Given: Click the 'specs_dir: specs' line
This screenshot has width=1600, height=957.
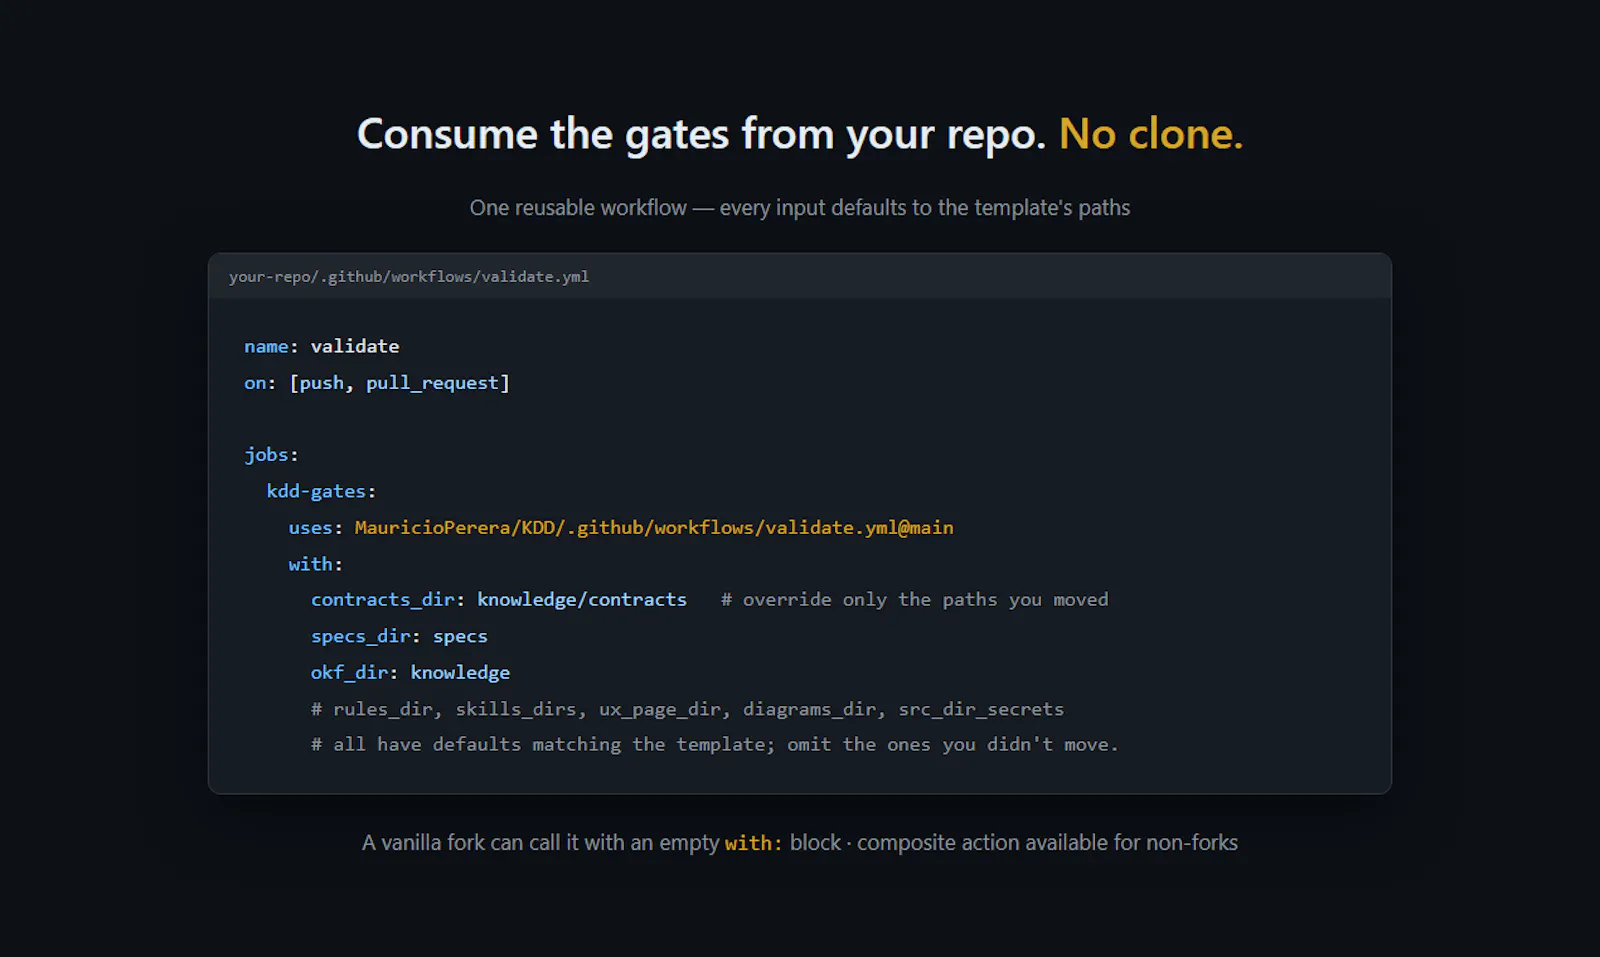Looking at the screenshot, I should [x=399, y=636].
